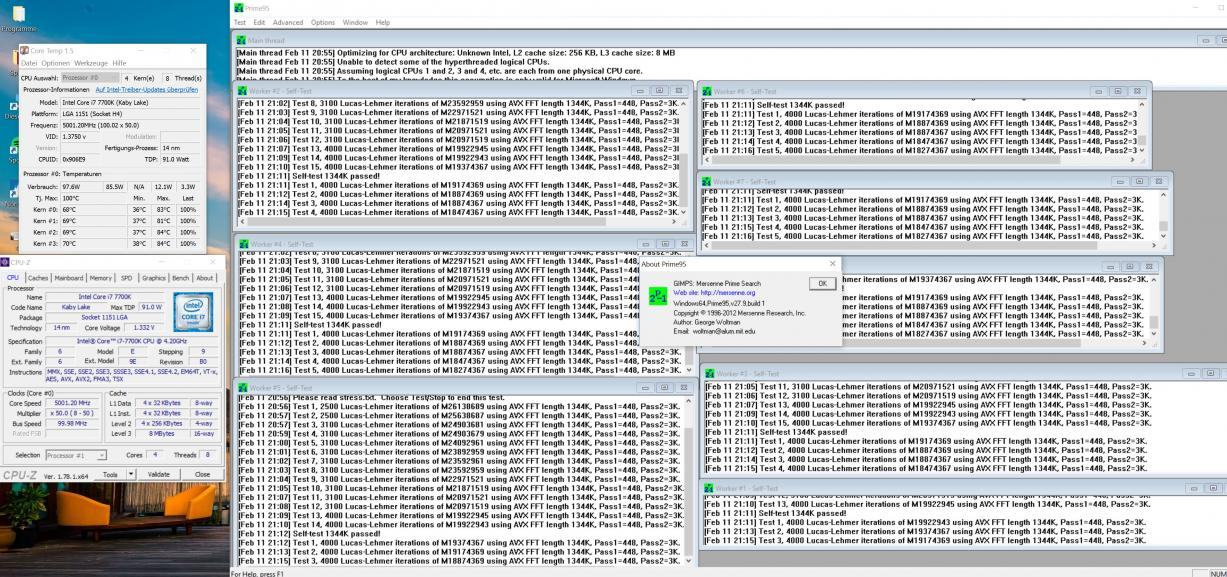The image size is (1227, 577).
Task: Click the Worker #6 window icon
Action: pyautogui.click(x=706, y=91)
